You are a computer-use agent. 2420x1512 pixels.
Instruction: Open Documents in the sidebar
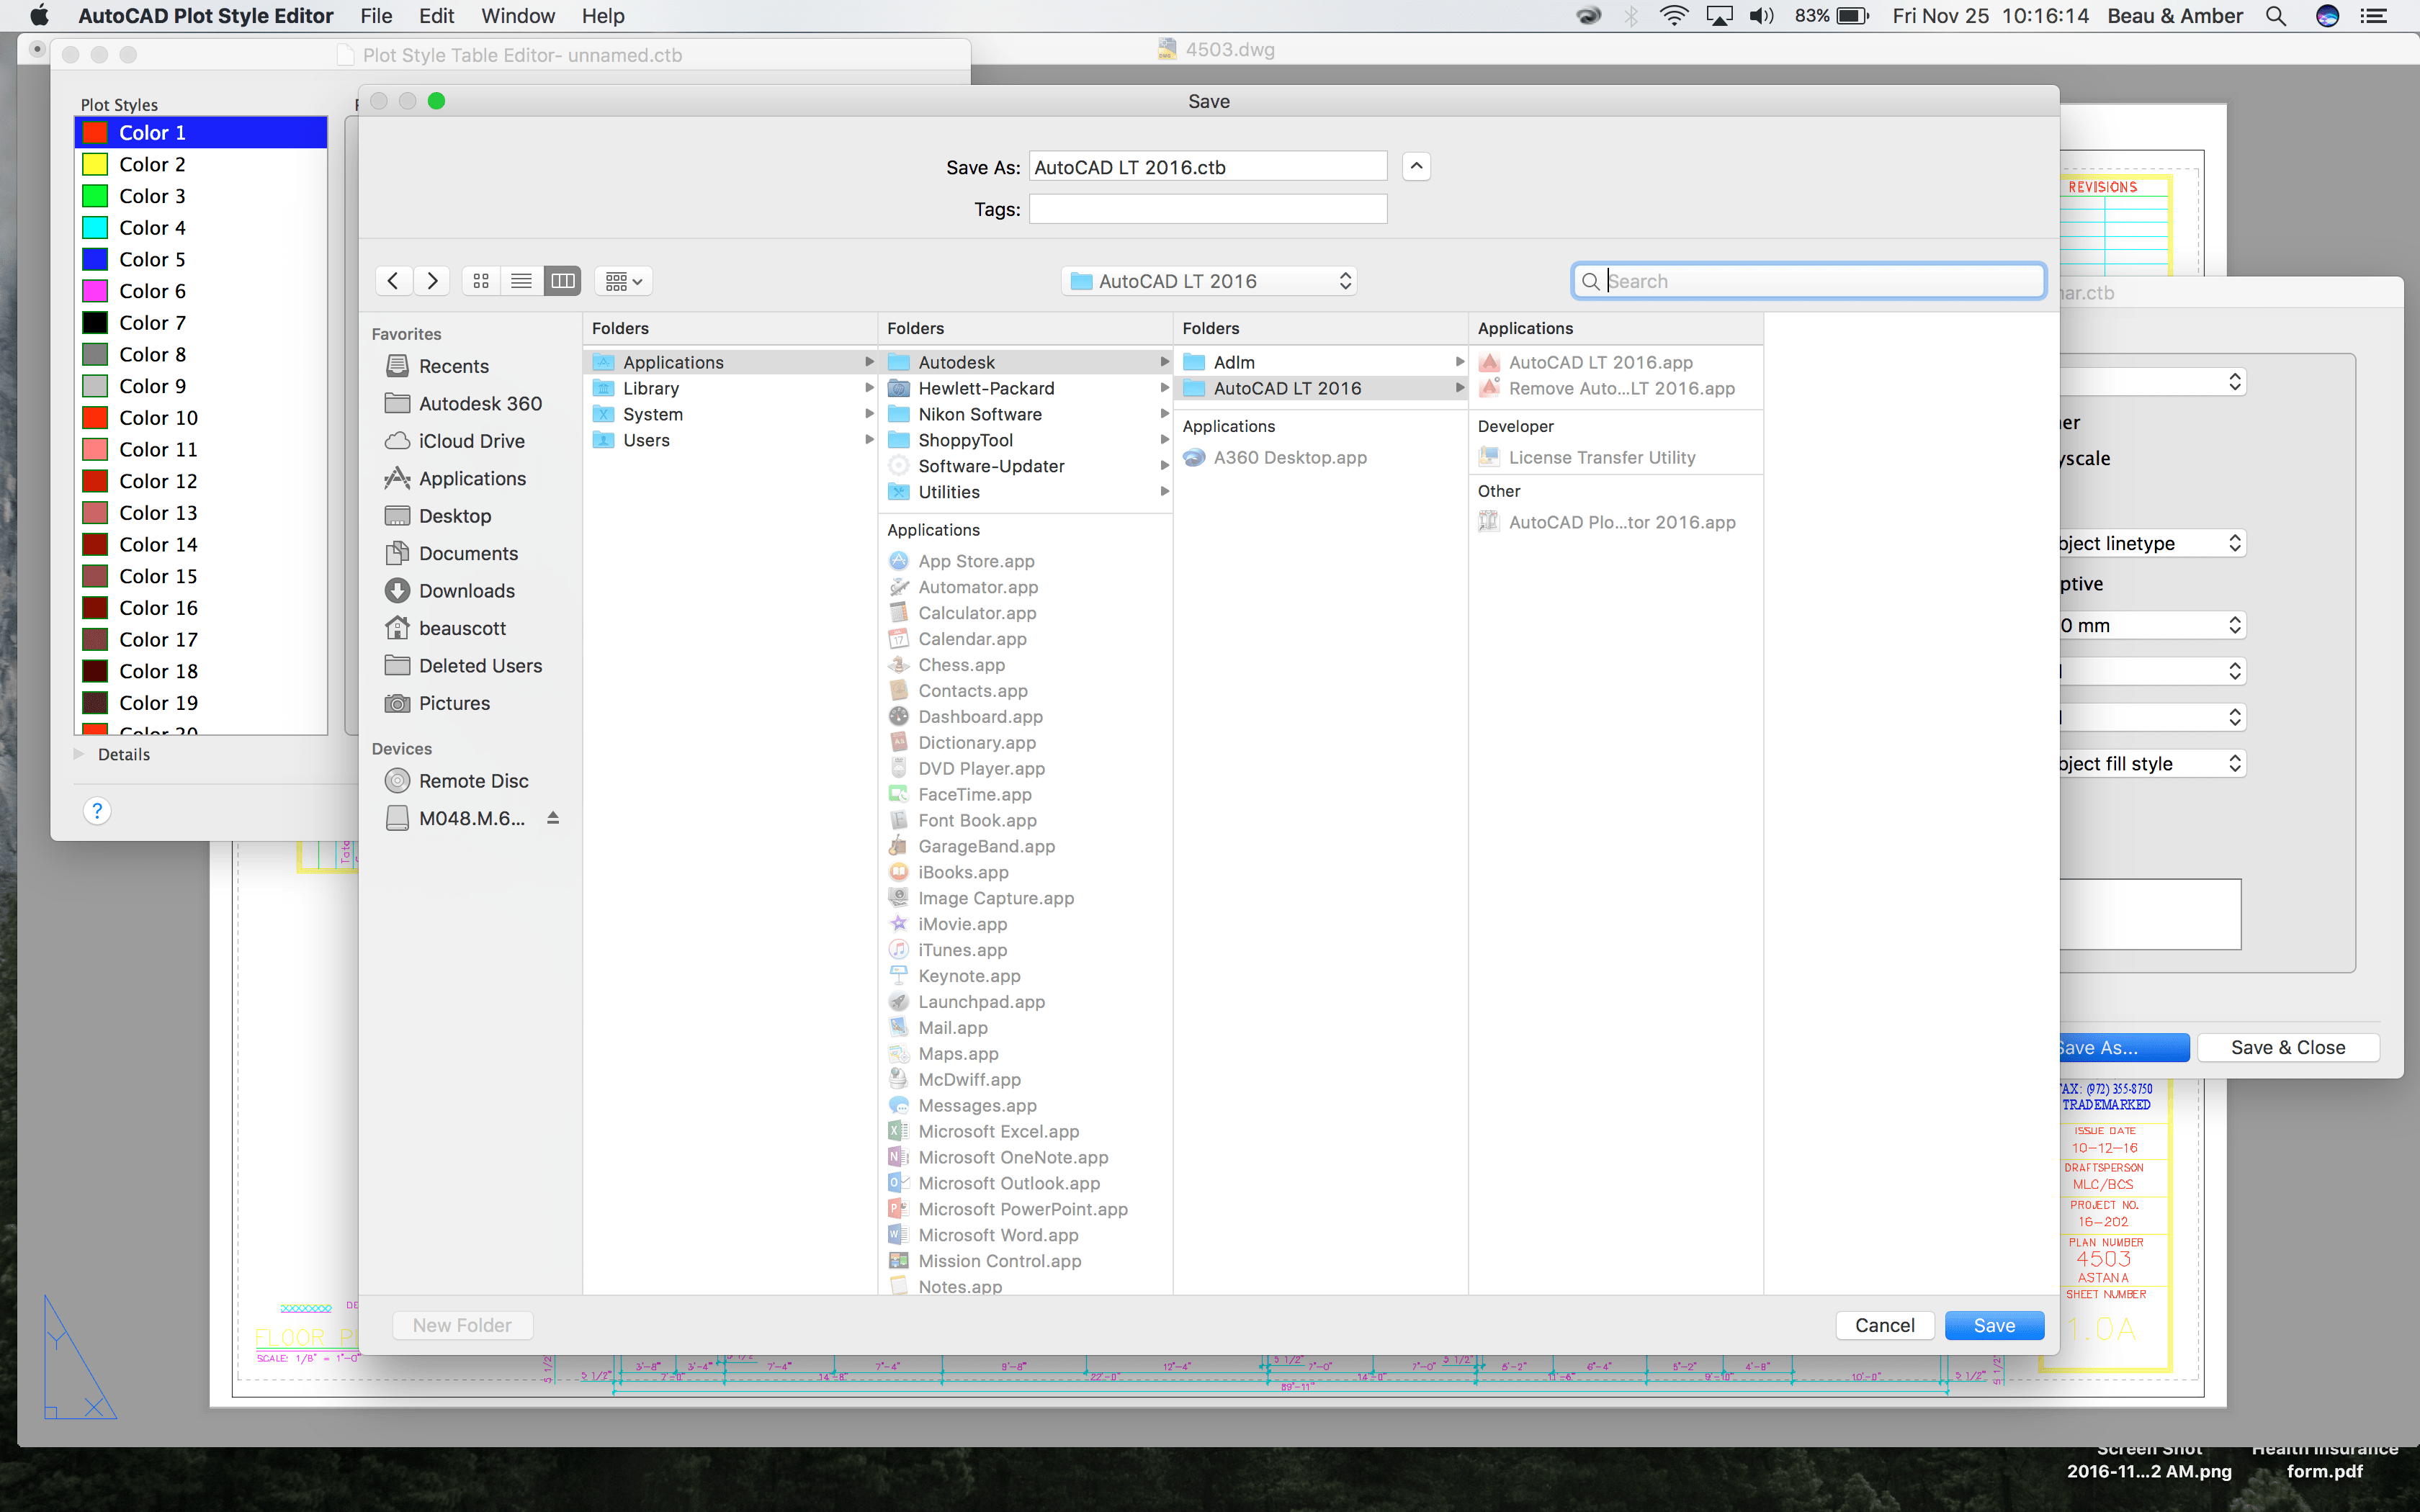tap(451, 553)
